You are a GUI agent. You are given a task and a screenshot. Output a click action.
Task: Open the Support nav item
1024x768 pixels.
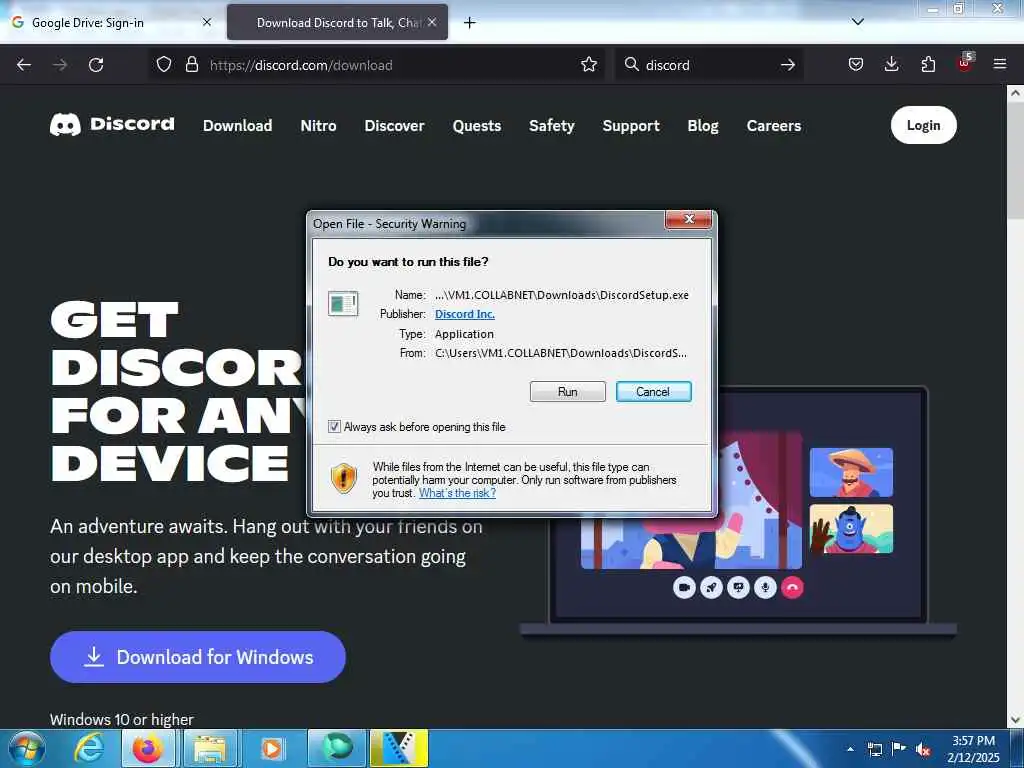631,125
